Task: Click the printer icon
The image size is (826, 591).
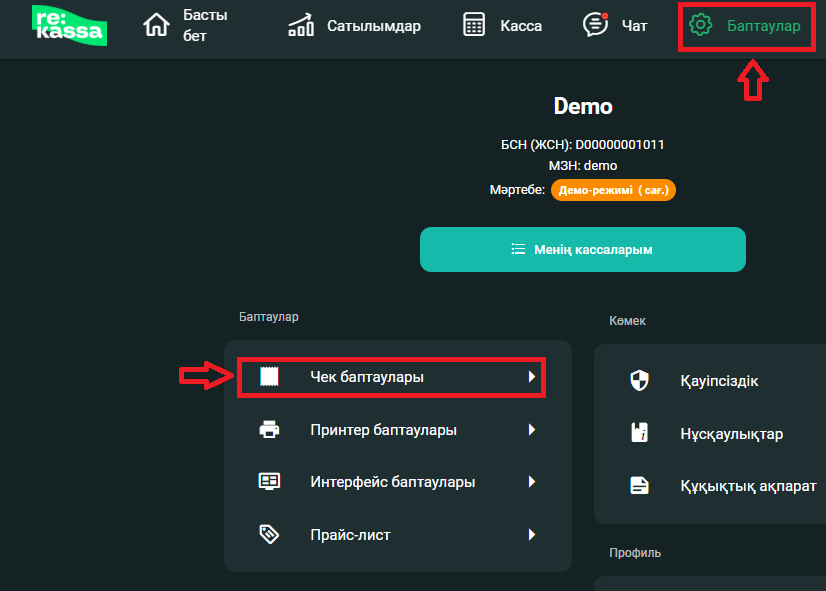Action: pyautogui.click(x=269, y=430)
